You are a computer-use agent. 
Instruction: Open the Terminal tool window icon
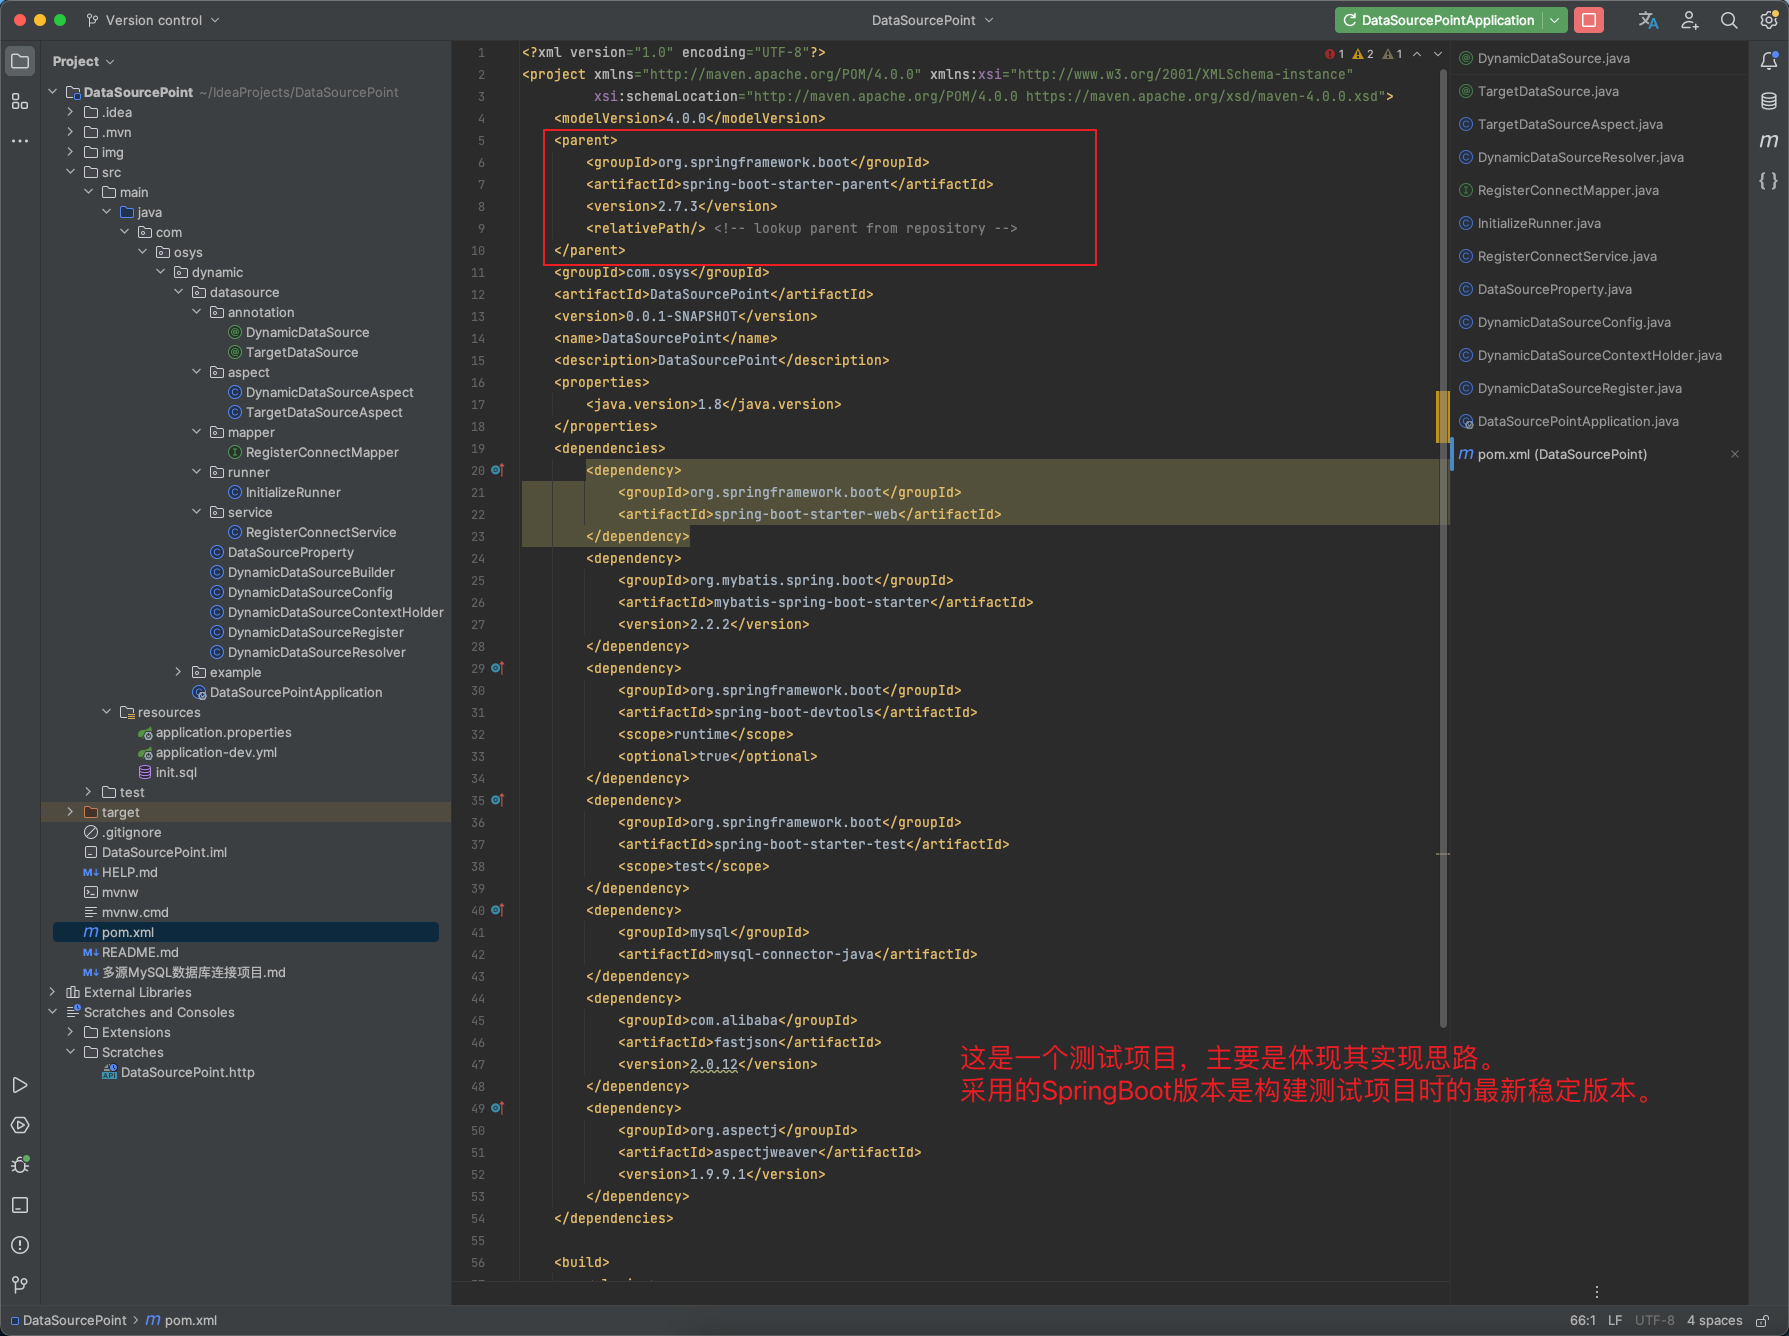20,1205
